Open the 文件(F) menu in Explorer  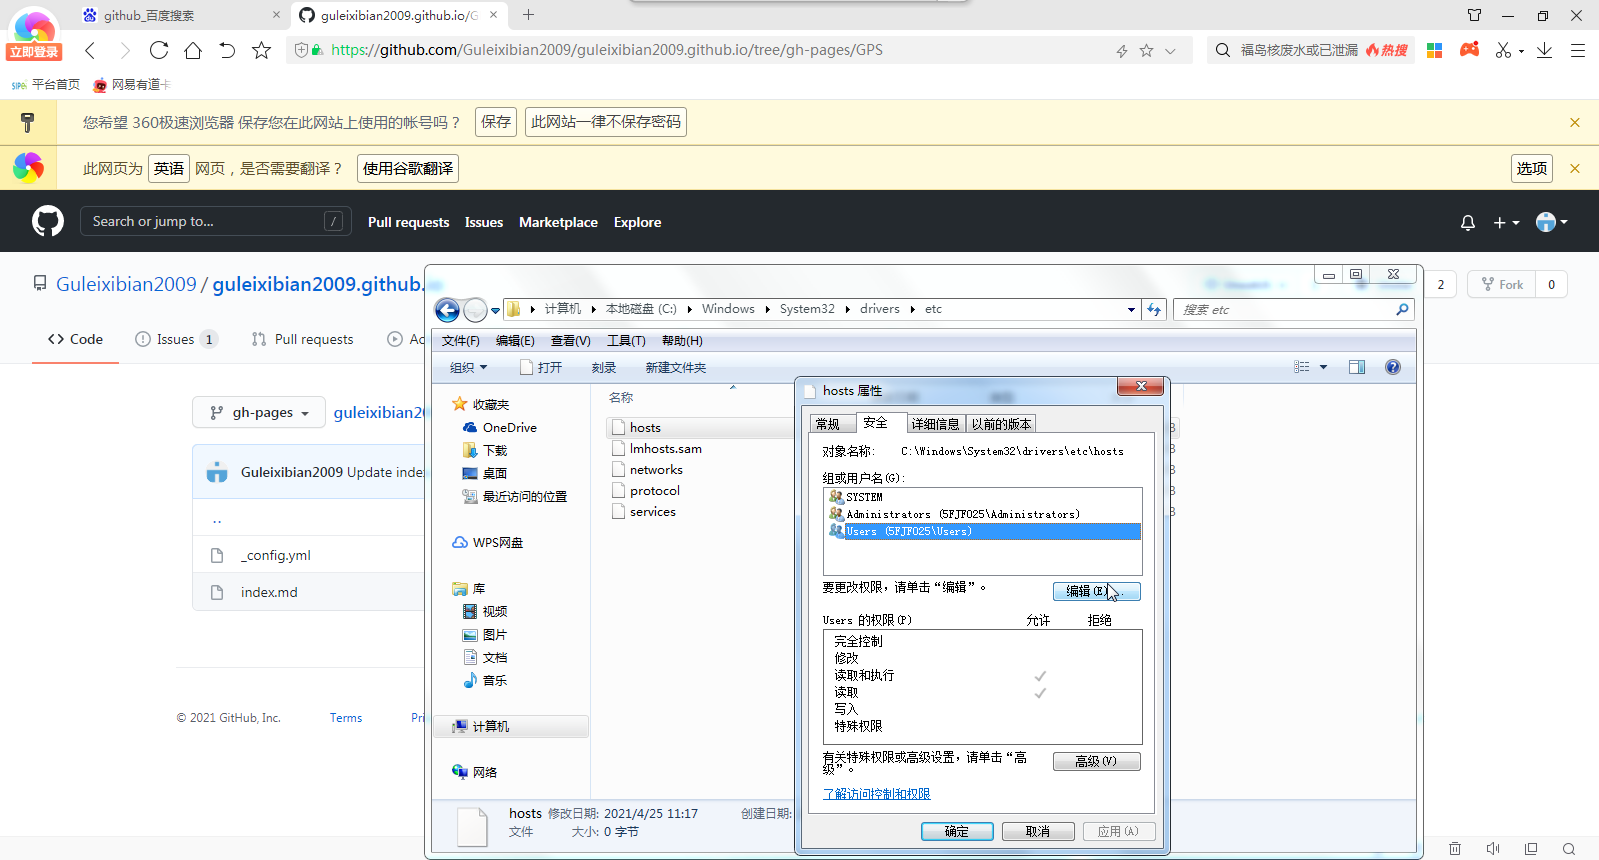coord(461,341)
